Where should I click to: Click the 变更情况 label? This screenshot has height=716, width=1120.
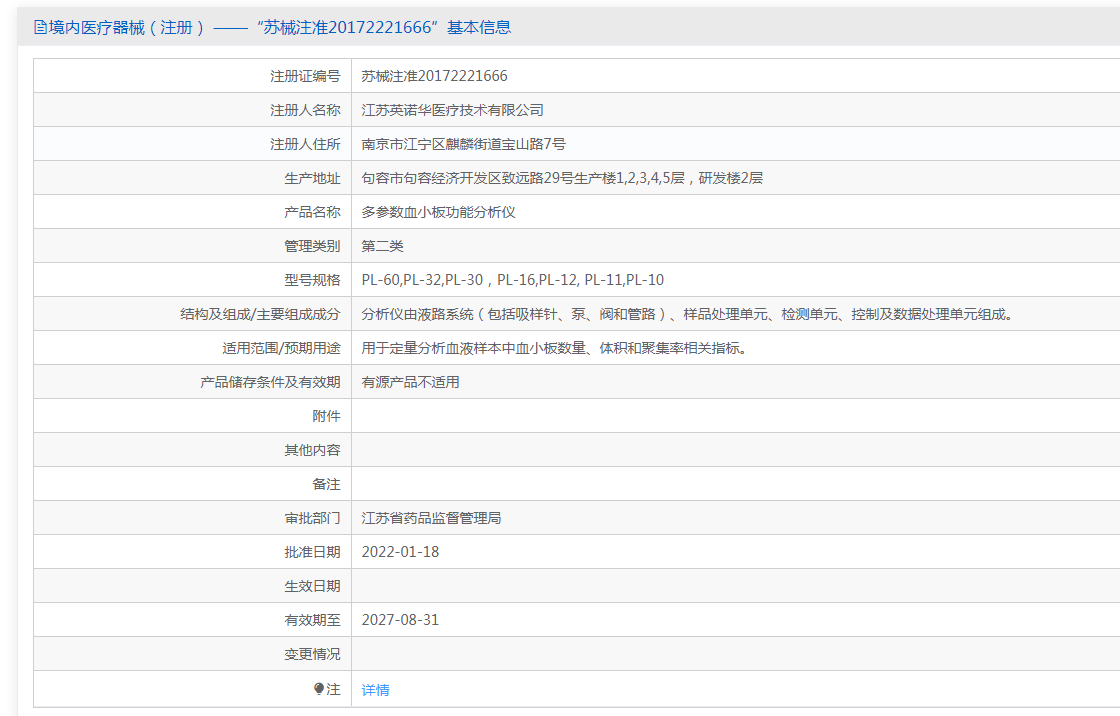(x=312, y=654)
